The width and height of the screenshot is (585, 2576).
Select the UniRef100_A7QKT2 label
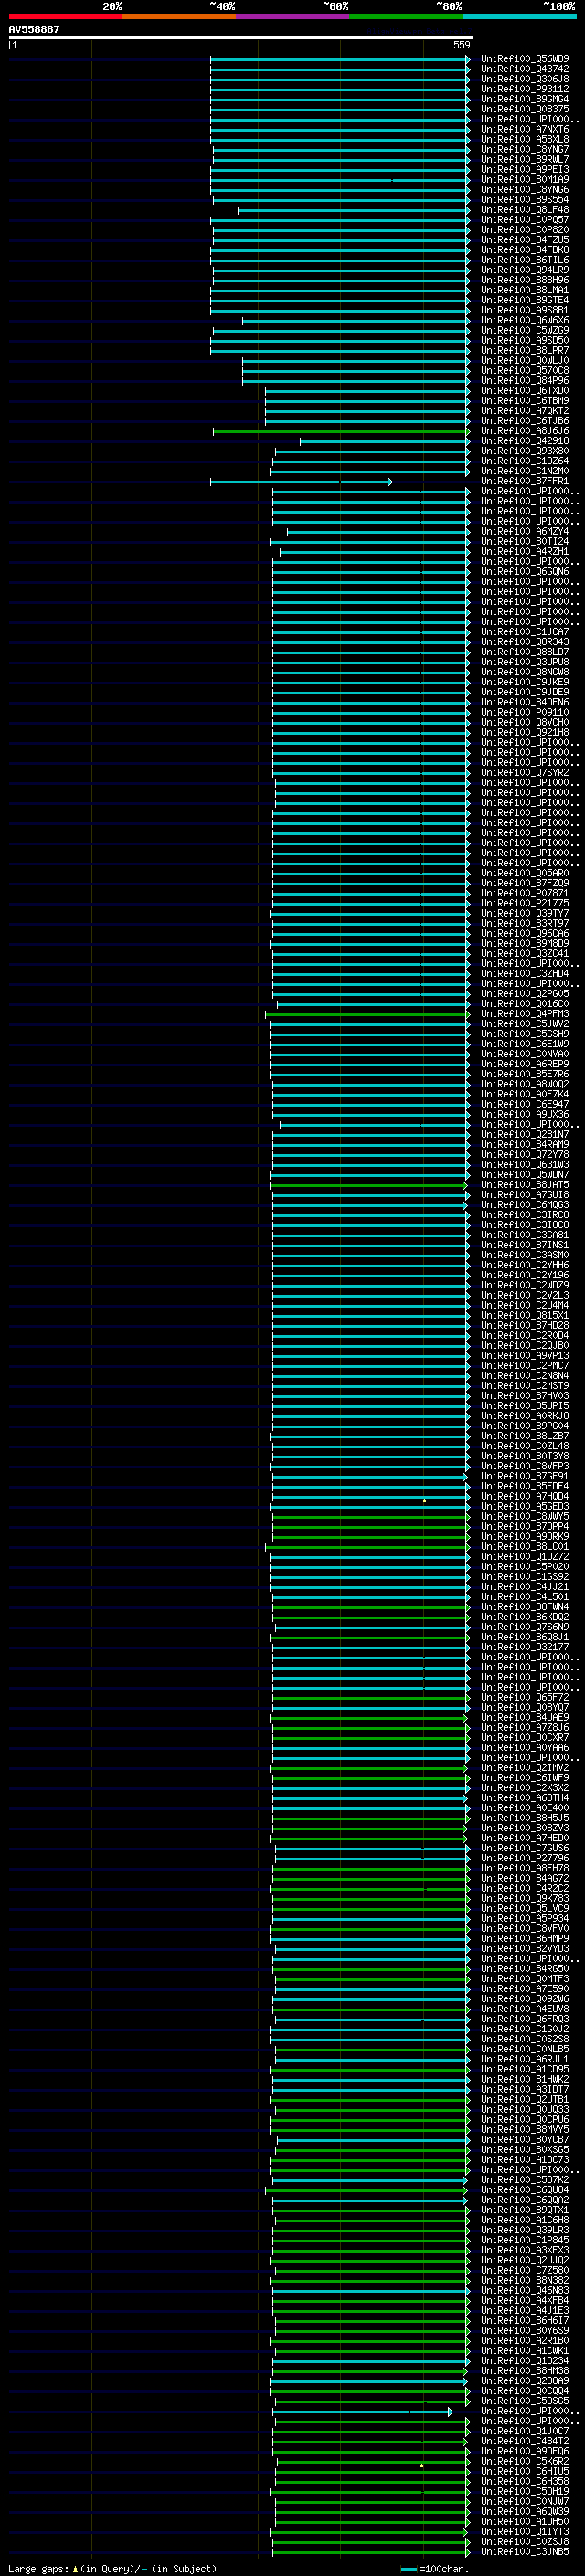pyautogui.click(x=525, y=411)
